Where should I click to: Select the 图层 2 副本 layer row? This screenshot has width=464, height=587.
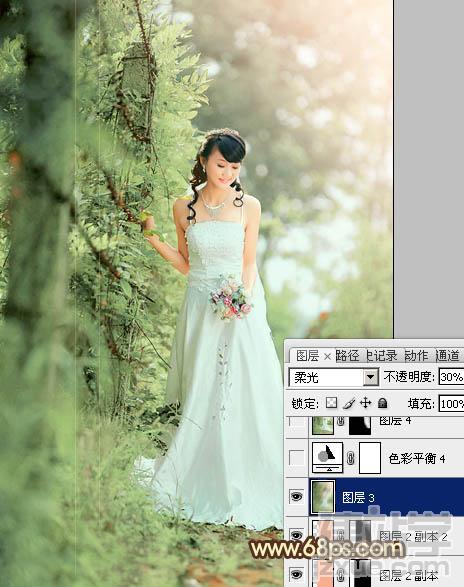tap(374, 573)
